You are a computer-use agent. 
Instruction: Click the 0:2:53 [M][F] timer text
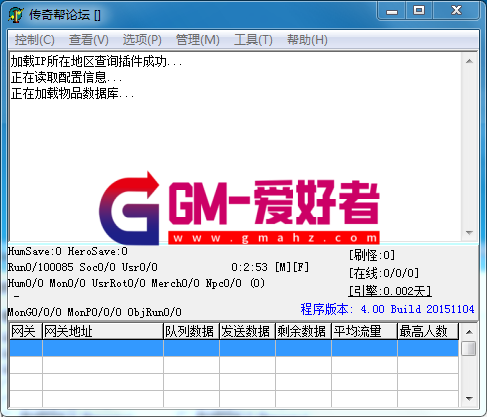pyautogui.click(x=270, y=267)
